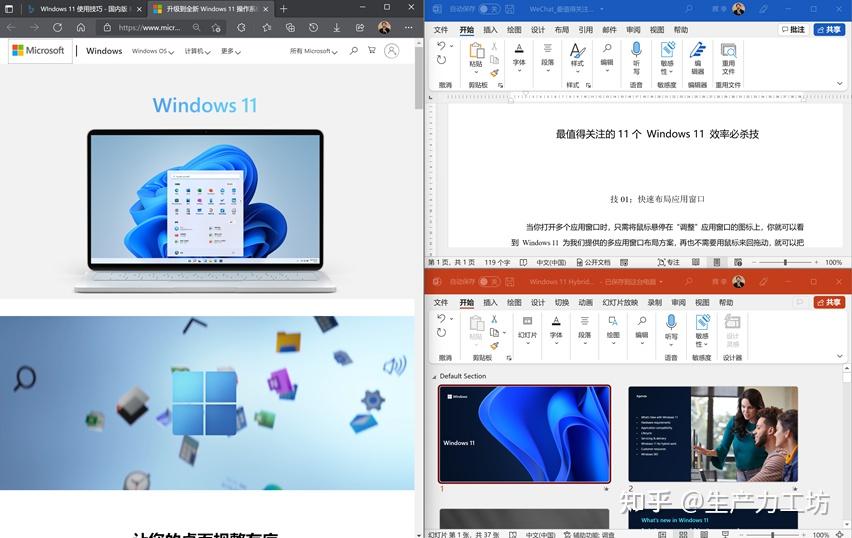Click Redo arrow in PowerPoint ribbon
The height and width of the screenshot is (538, 852).
tap(442, 332)
